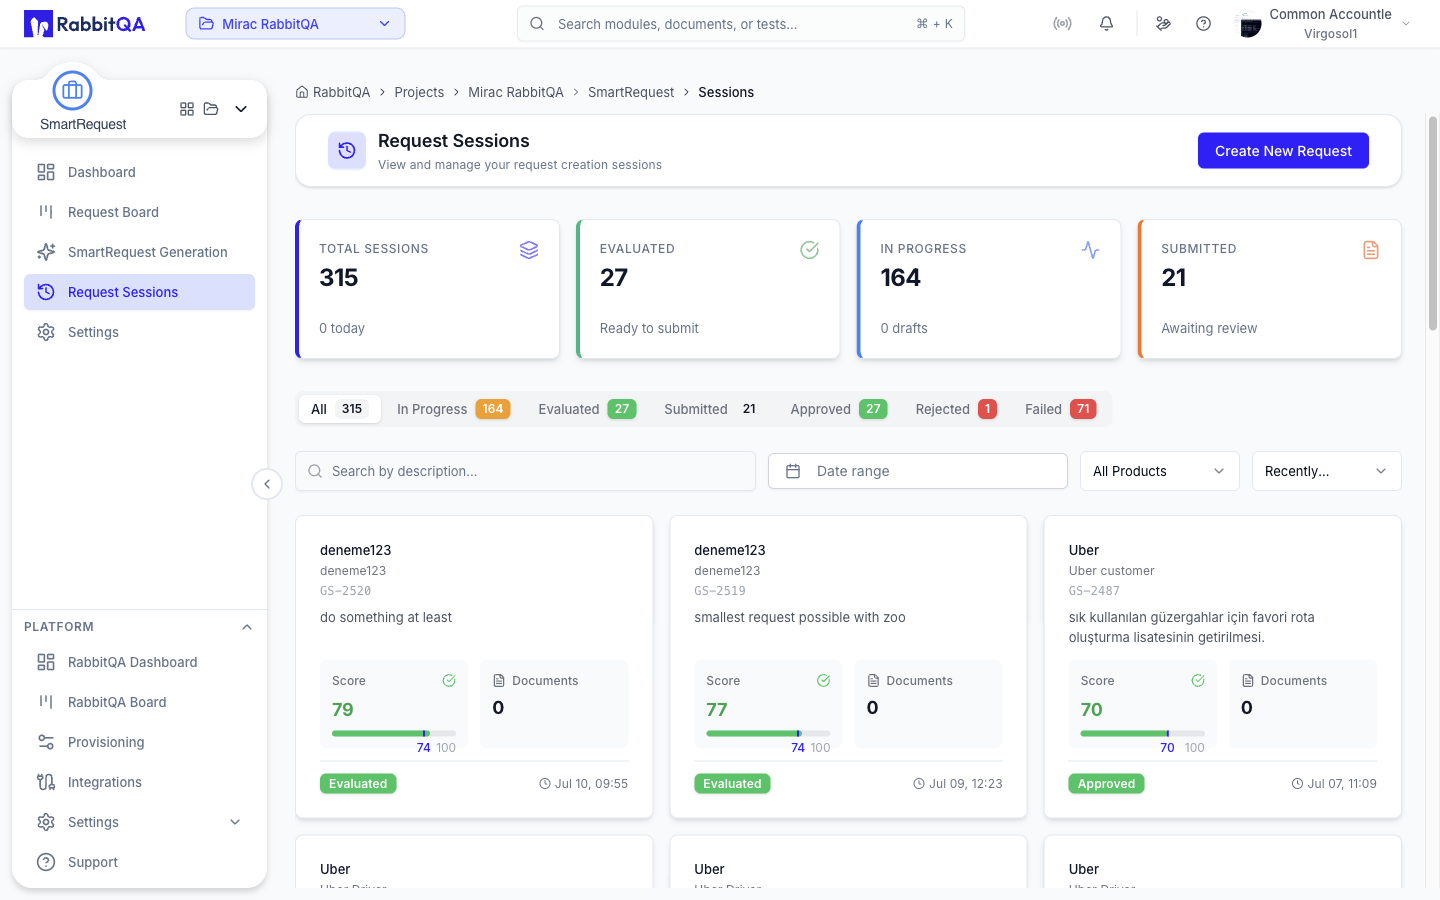This screenshot has height=900, width=1440.
Task: Click the global search field
Action: coord(741,24)
